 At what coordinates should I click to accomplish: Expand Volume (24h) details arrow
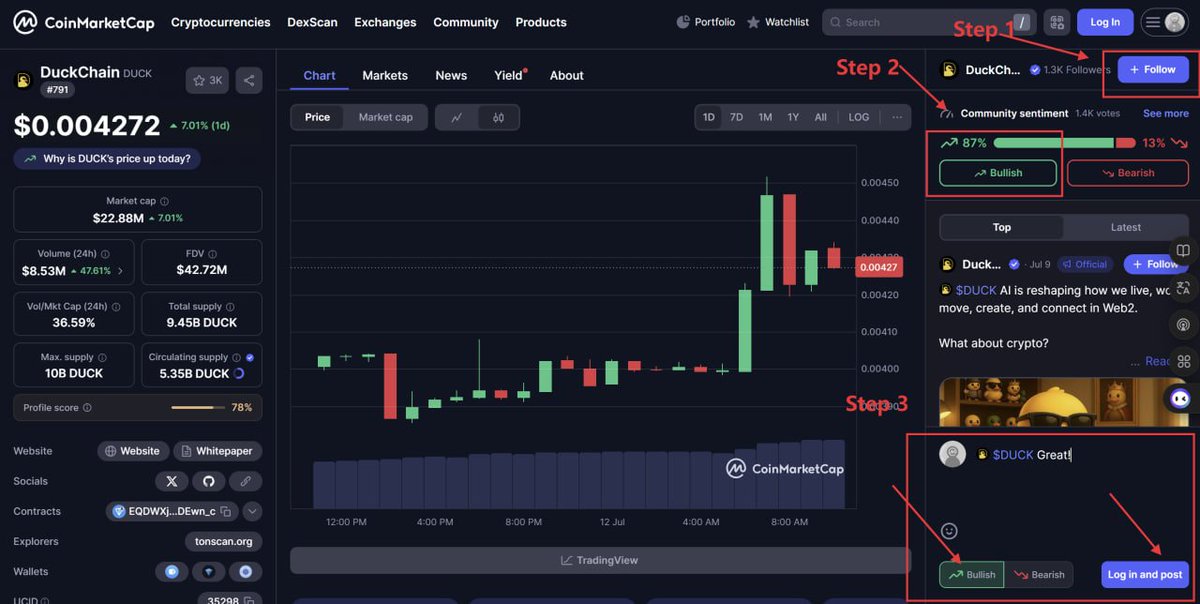121,271
